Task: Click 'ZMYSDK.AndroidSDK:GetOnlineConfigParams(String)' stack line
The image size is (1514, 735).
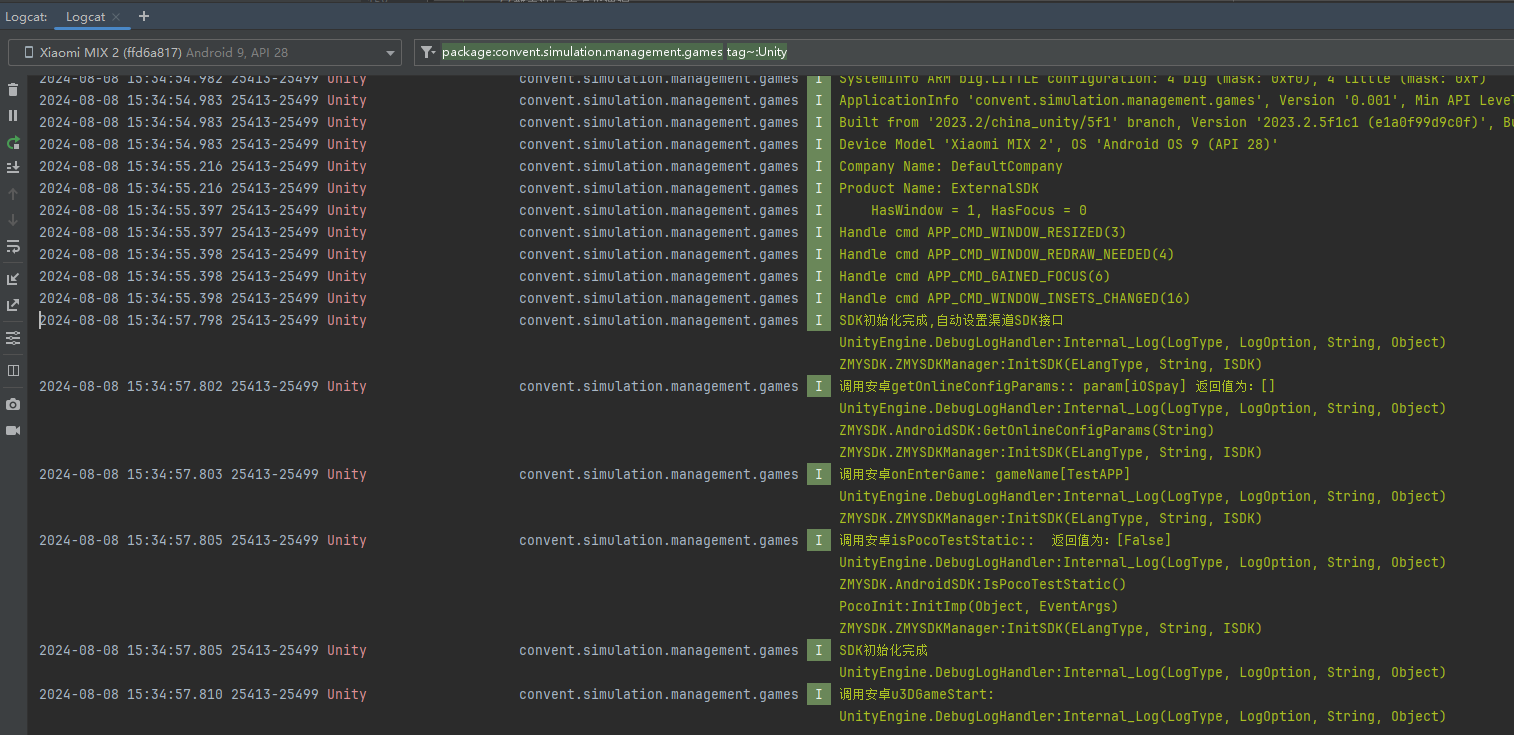Action: [x=1027, y=430]
